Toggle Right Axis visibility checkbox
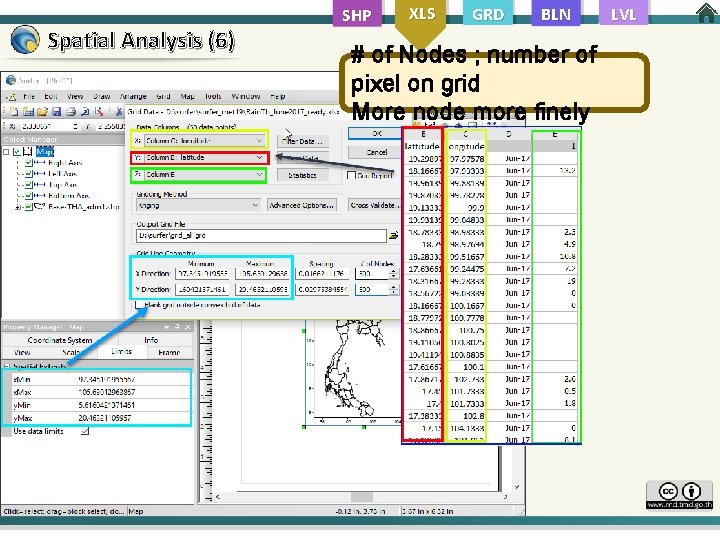 (x=28, y=163)
